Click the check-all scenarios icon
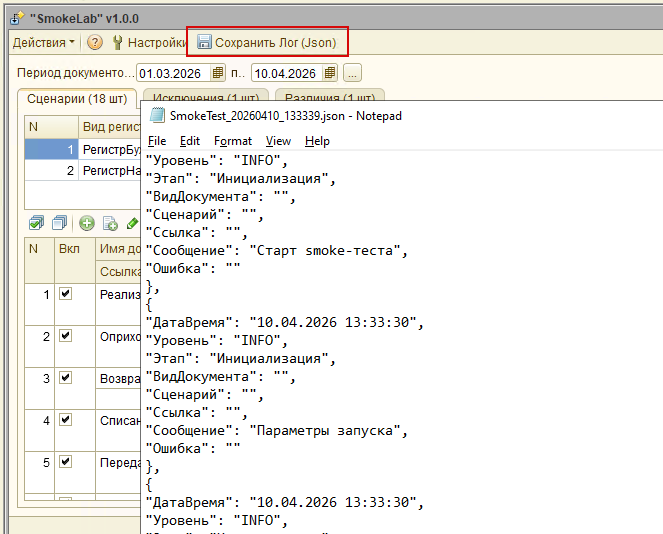Viewport: 663px width, 534px height. (36, 223)
